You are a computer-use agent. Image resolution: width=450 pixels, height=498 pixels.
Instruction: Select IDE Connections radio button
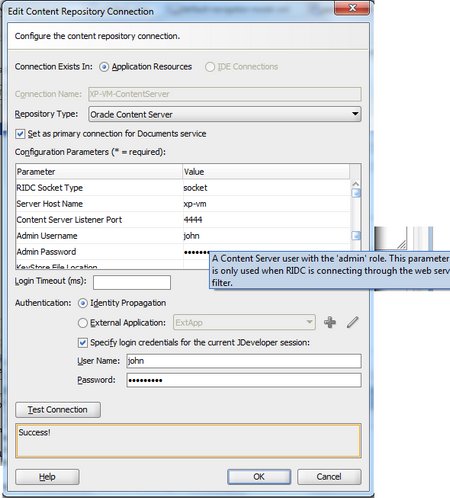pyautogui.click(x=210, y=67)
